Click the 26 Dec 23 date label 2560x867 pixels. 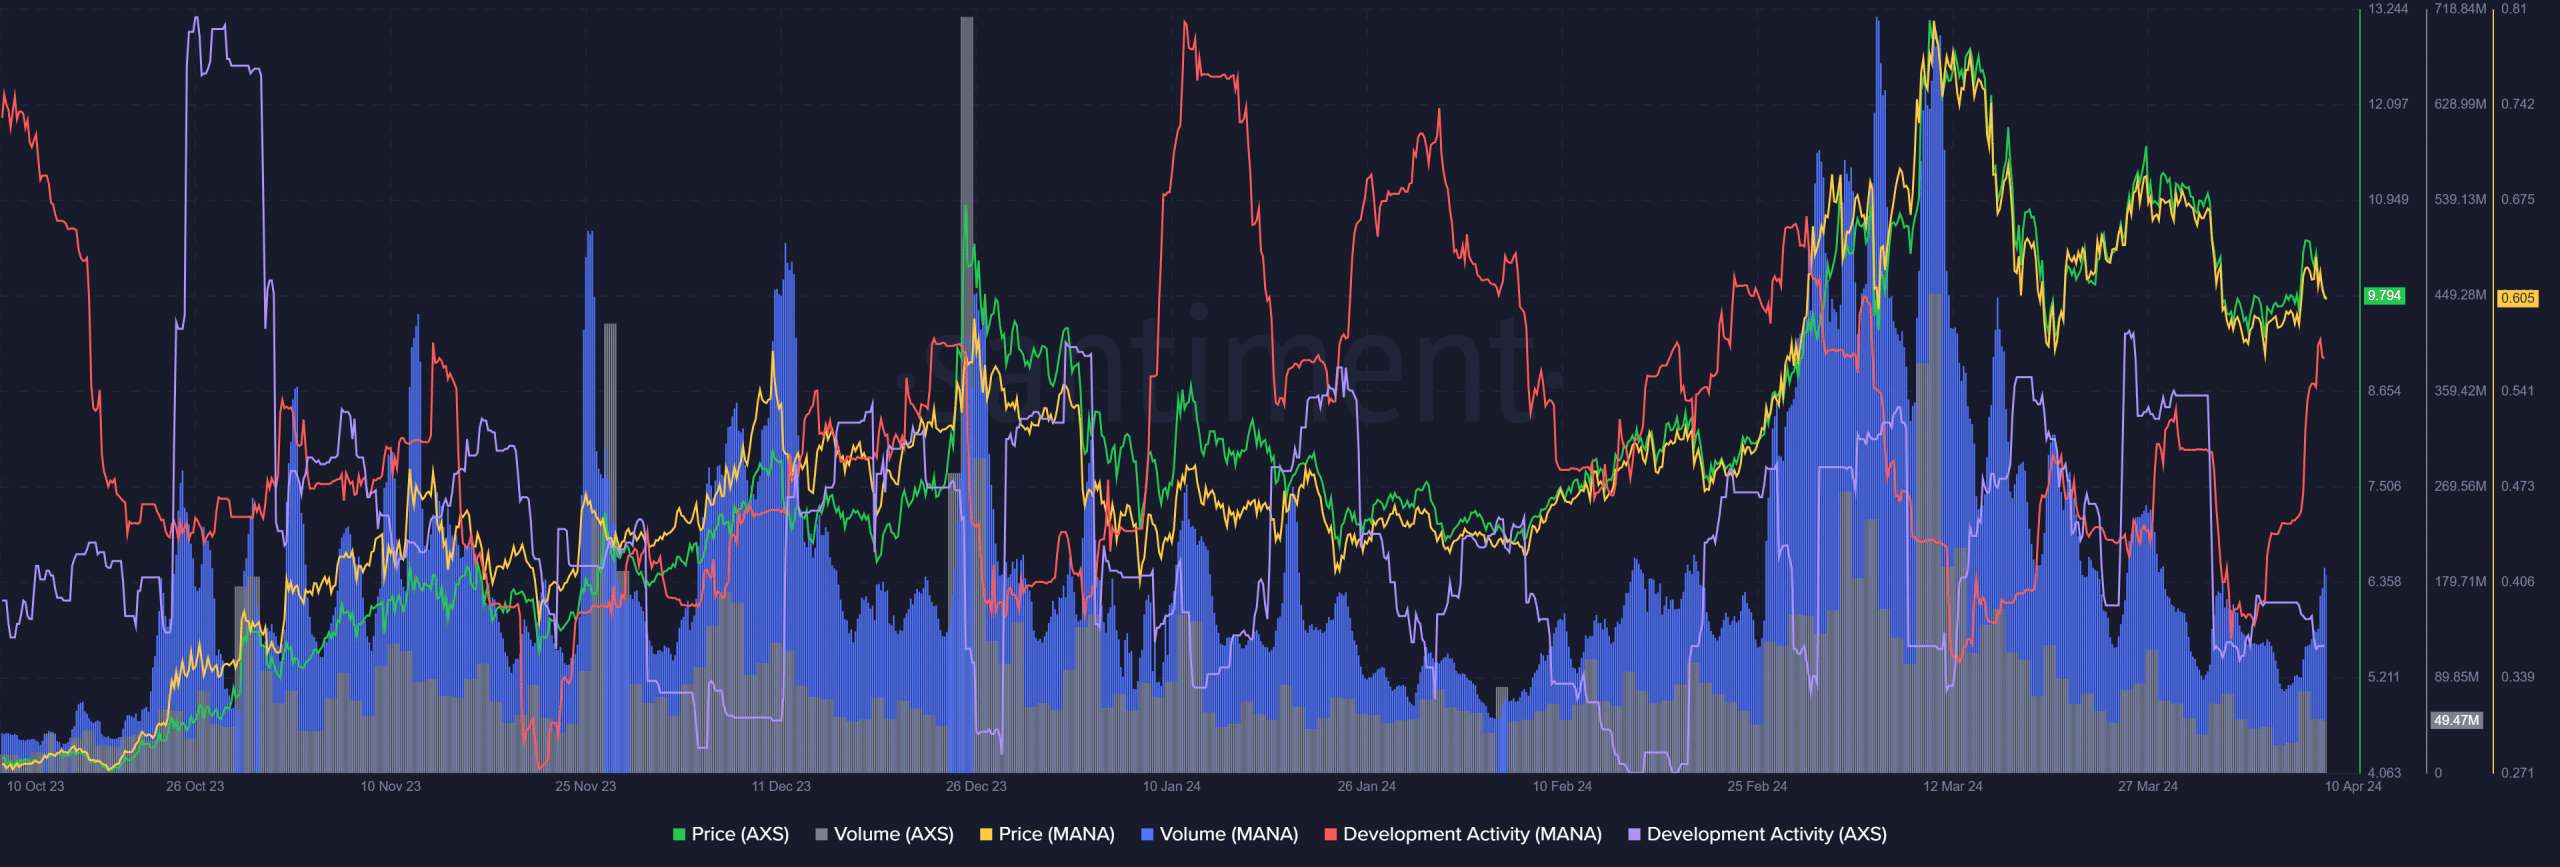coord(976,786)
